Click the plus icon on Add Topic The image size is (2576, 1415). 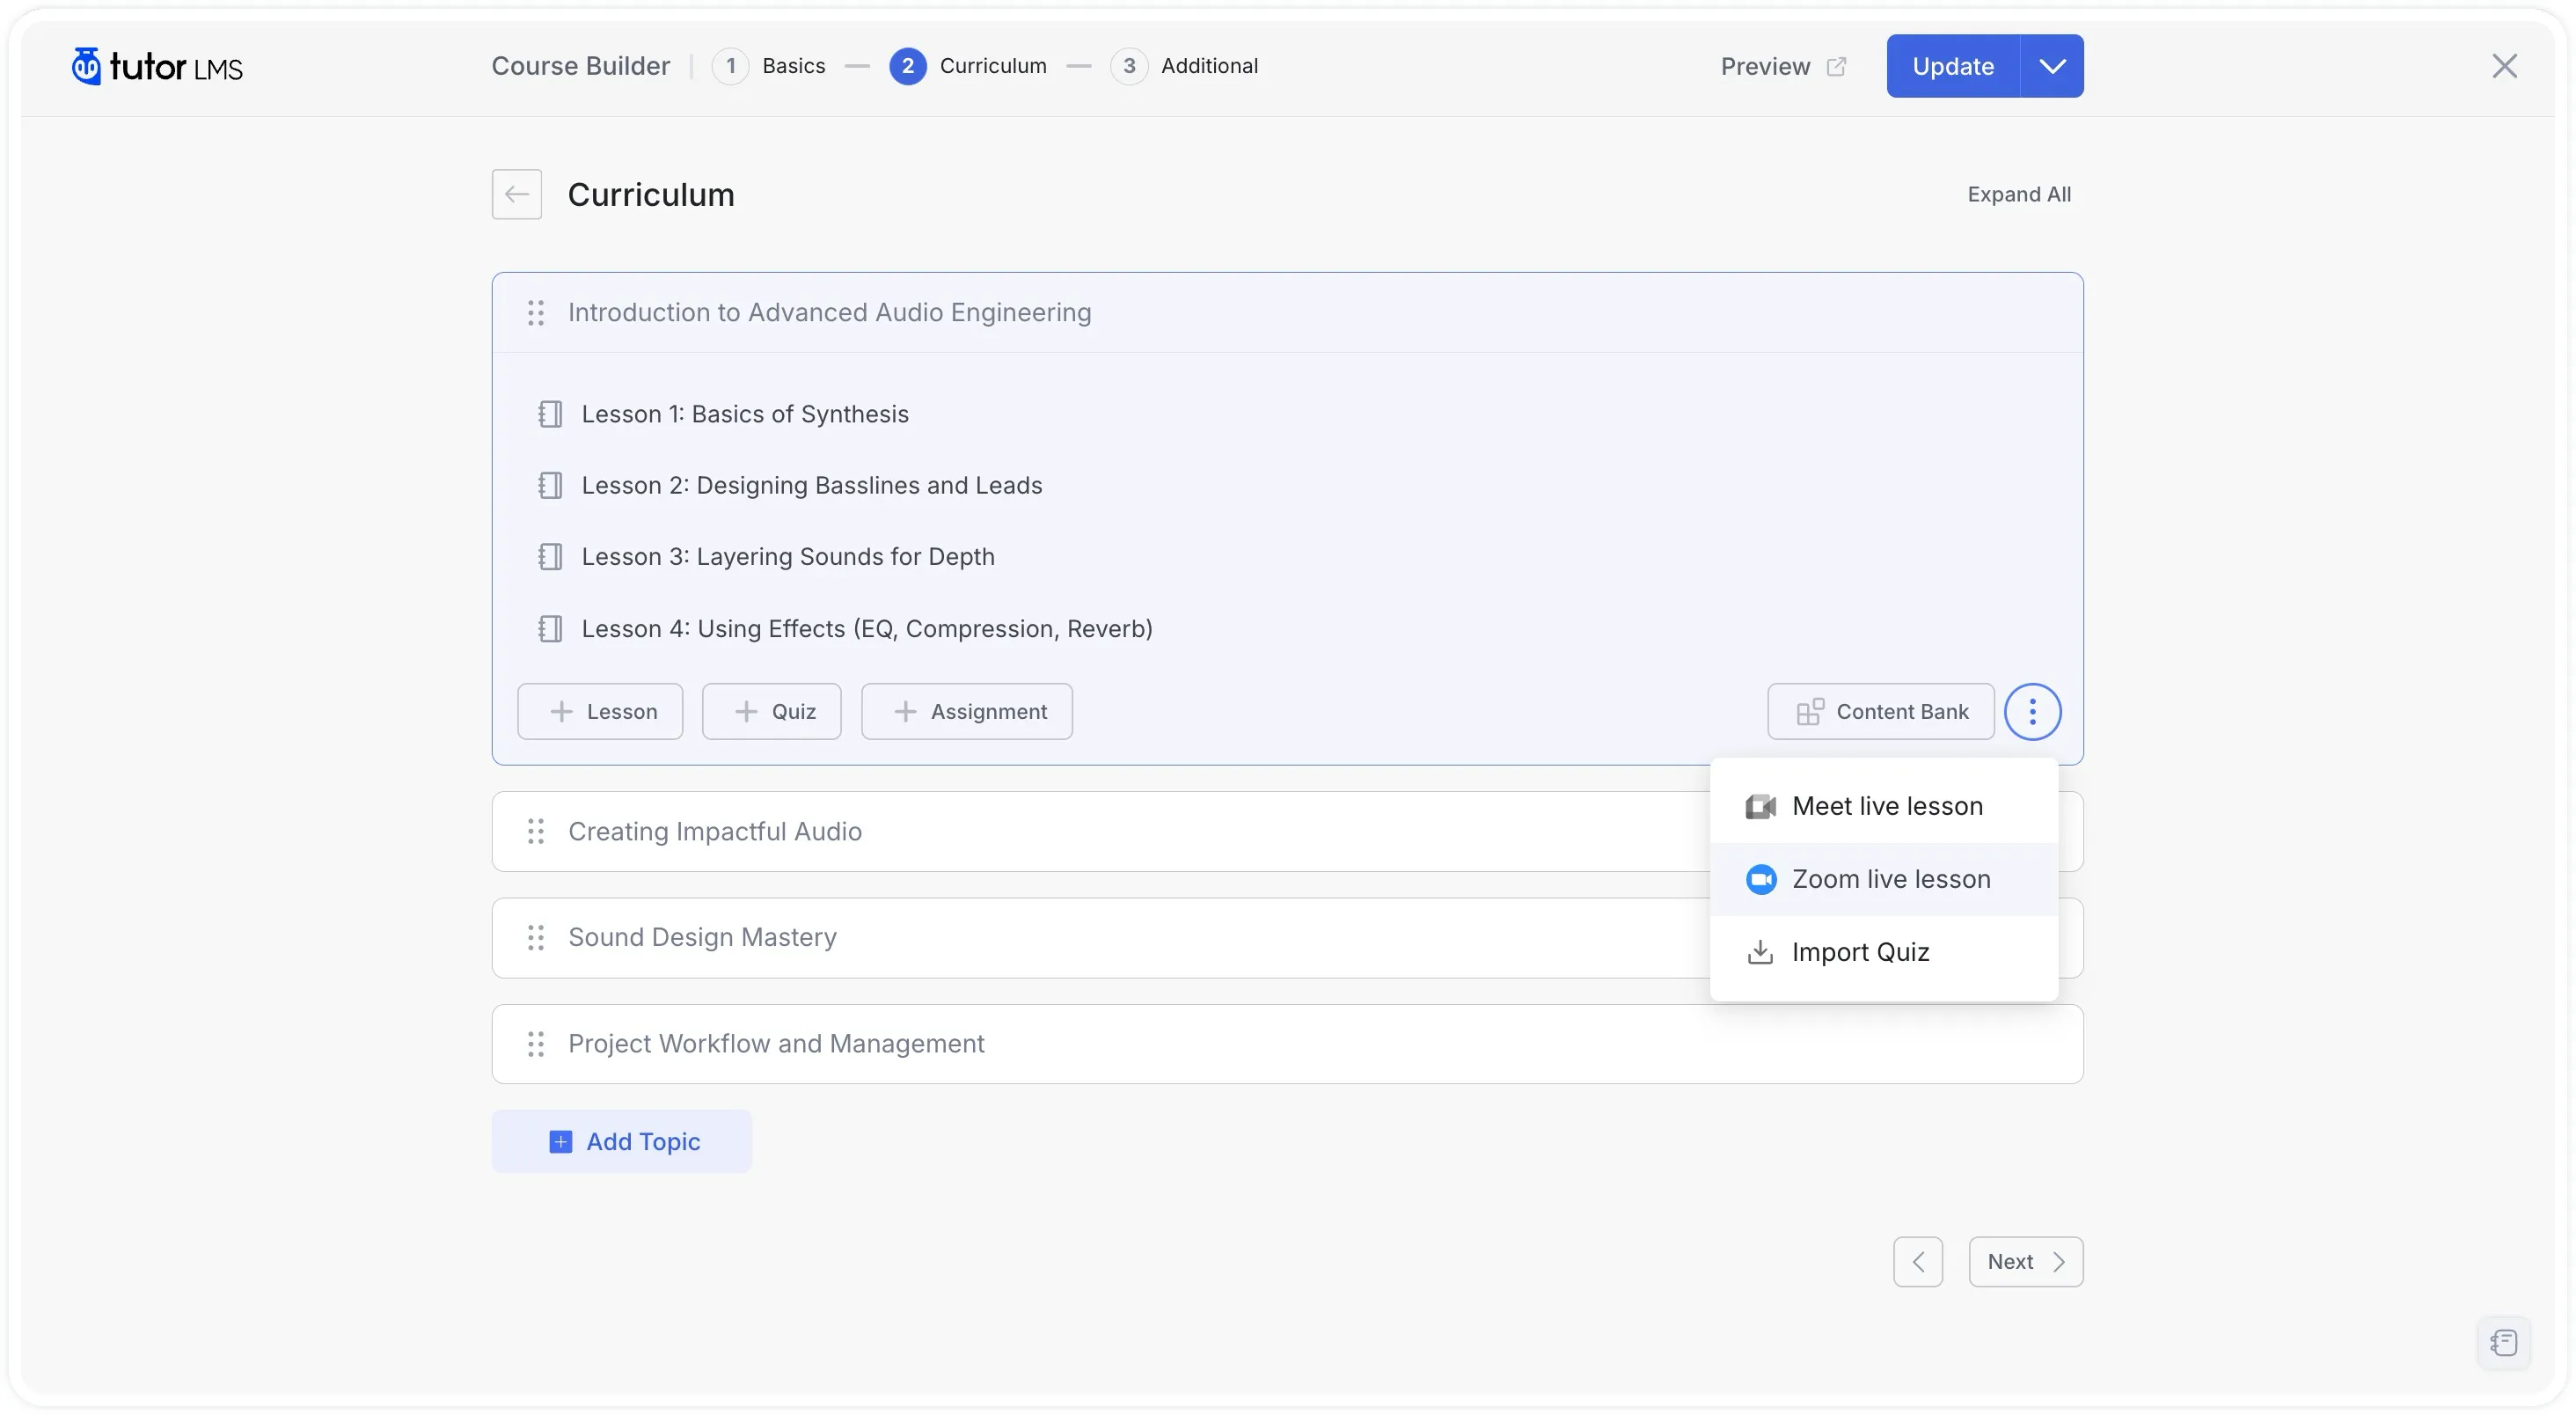(x=561, y=1141)
